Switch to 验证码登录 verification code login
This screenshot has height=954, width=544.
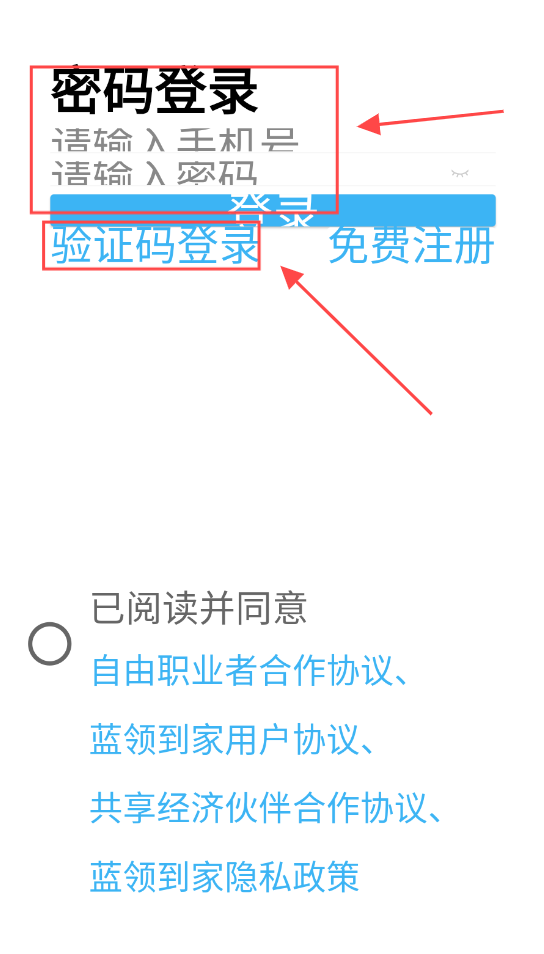(x=155, y=245)
